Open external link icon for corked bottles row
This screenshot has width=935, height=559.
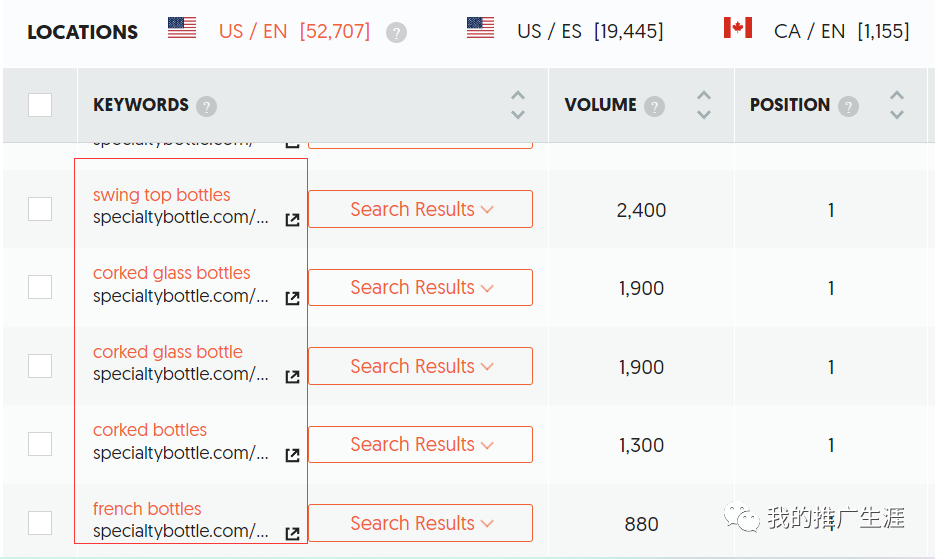292,455
